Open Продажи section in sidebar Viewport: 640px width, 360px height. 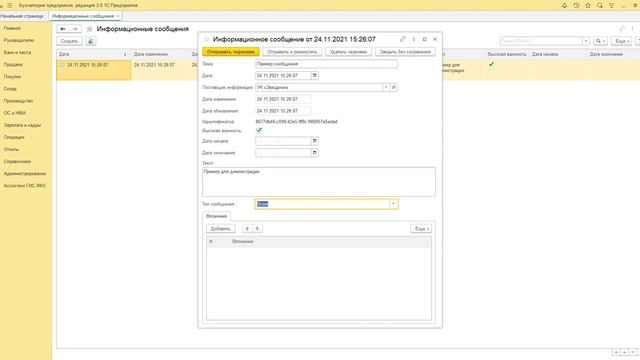(x=13, y=64)
